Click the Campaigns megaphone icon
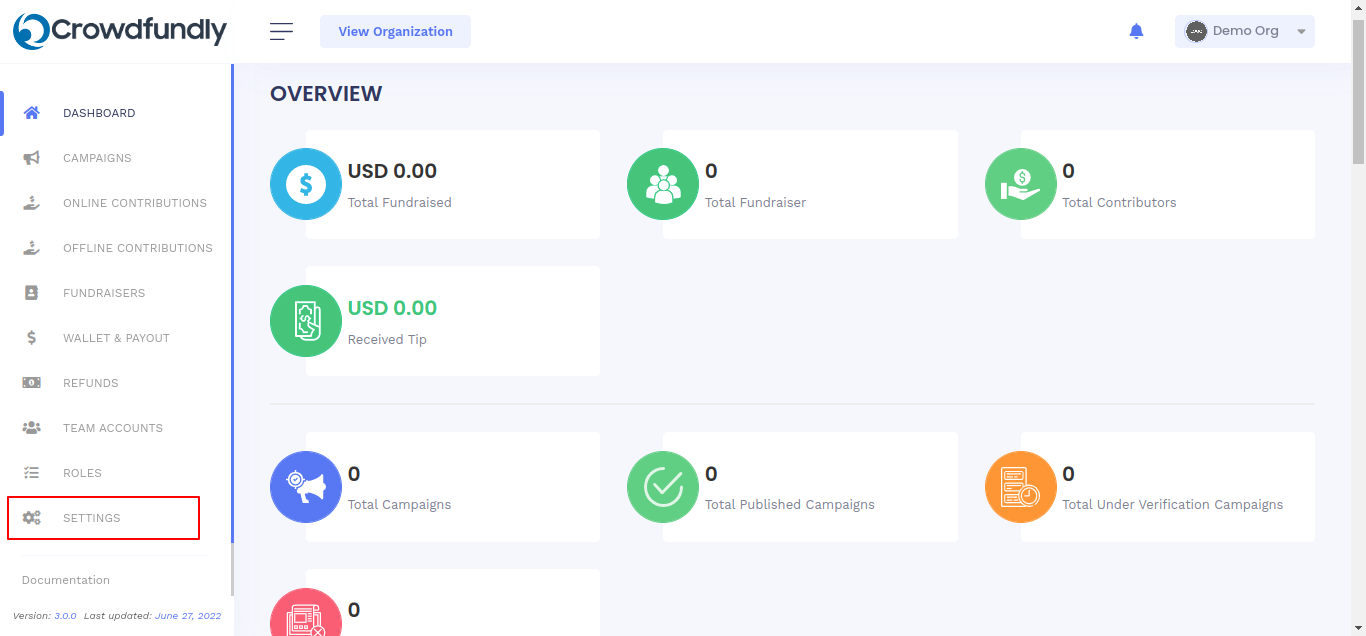The width and height of the screenshot is (1366, 636). [x=32, y=158]
